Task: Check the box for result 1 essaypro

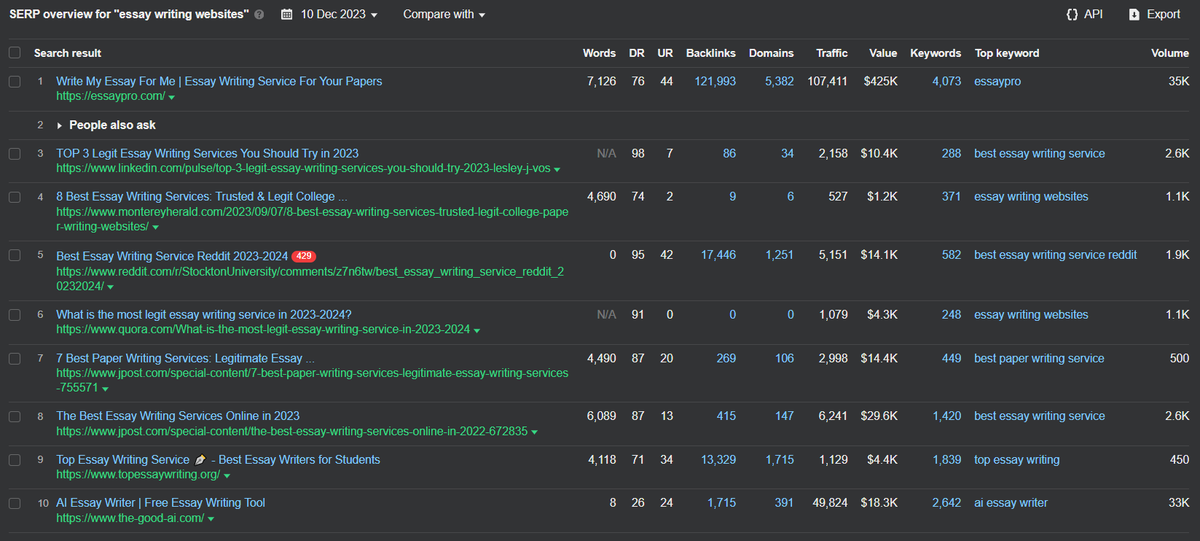Action: [x=14, y=81]
